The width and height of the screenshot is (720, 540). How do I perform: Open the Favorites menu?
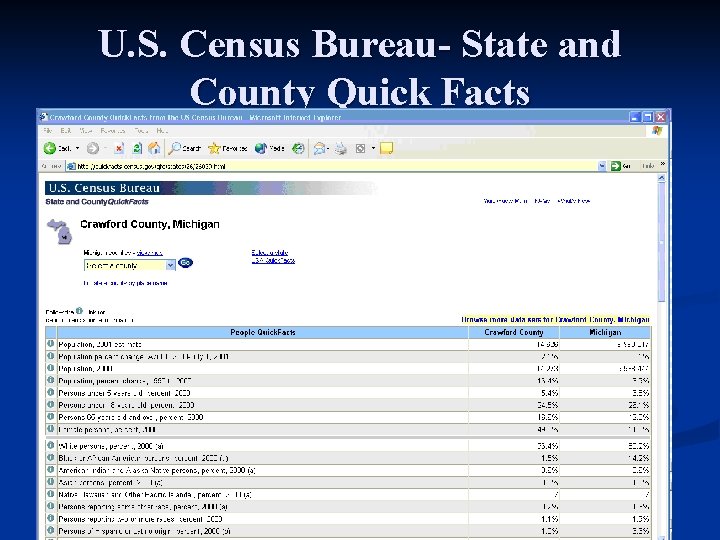click(112, 131)
